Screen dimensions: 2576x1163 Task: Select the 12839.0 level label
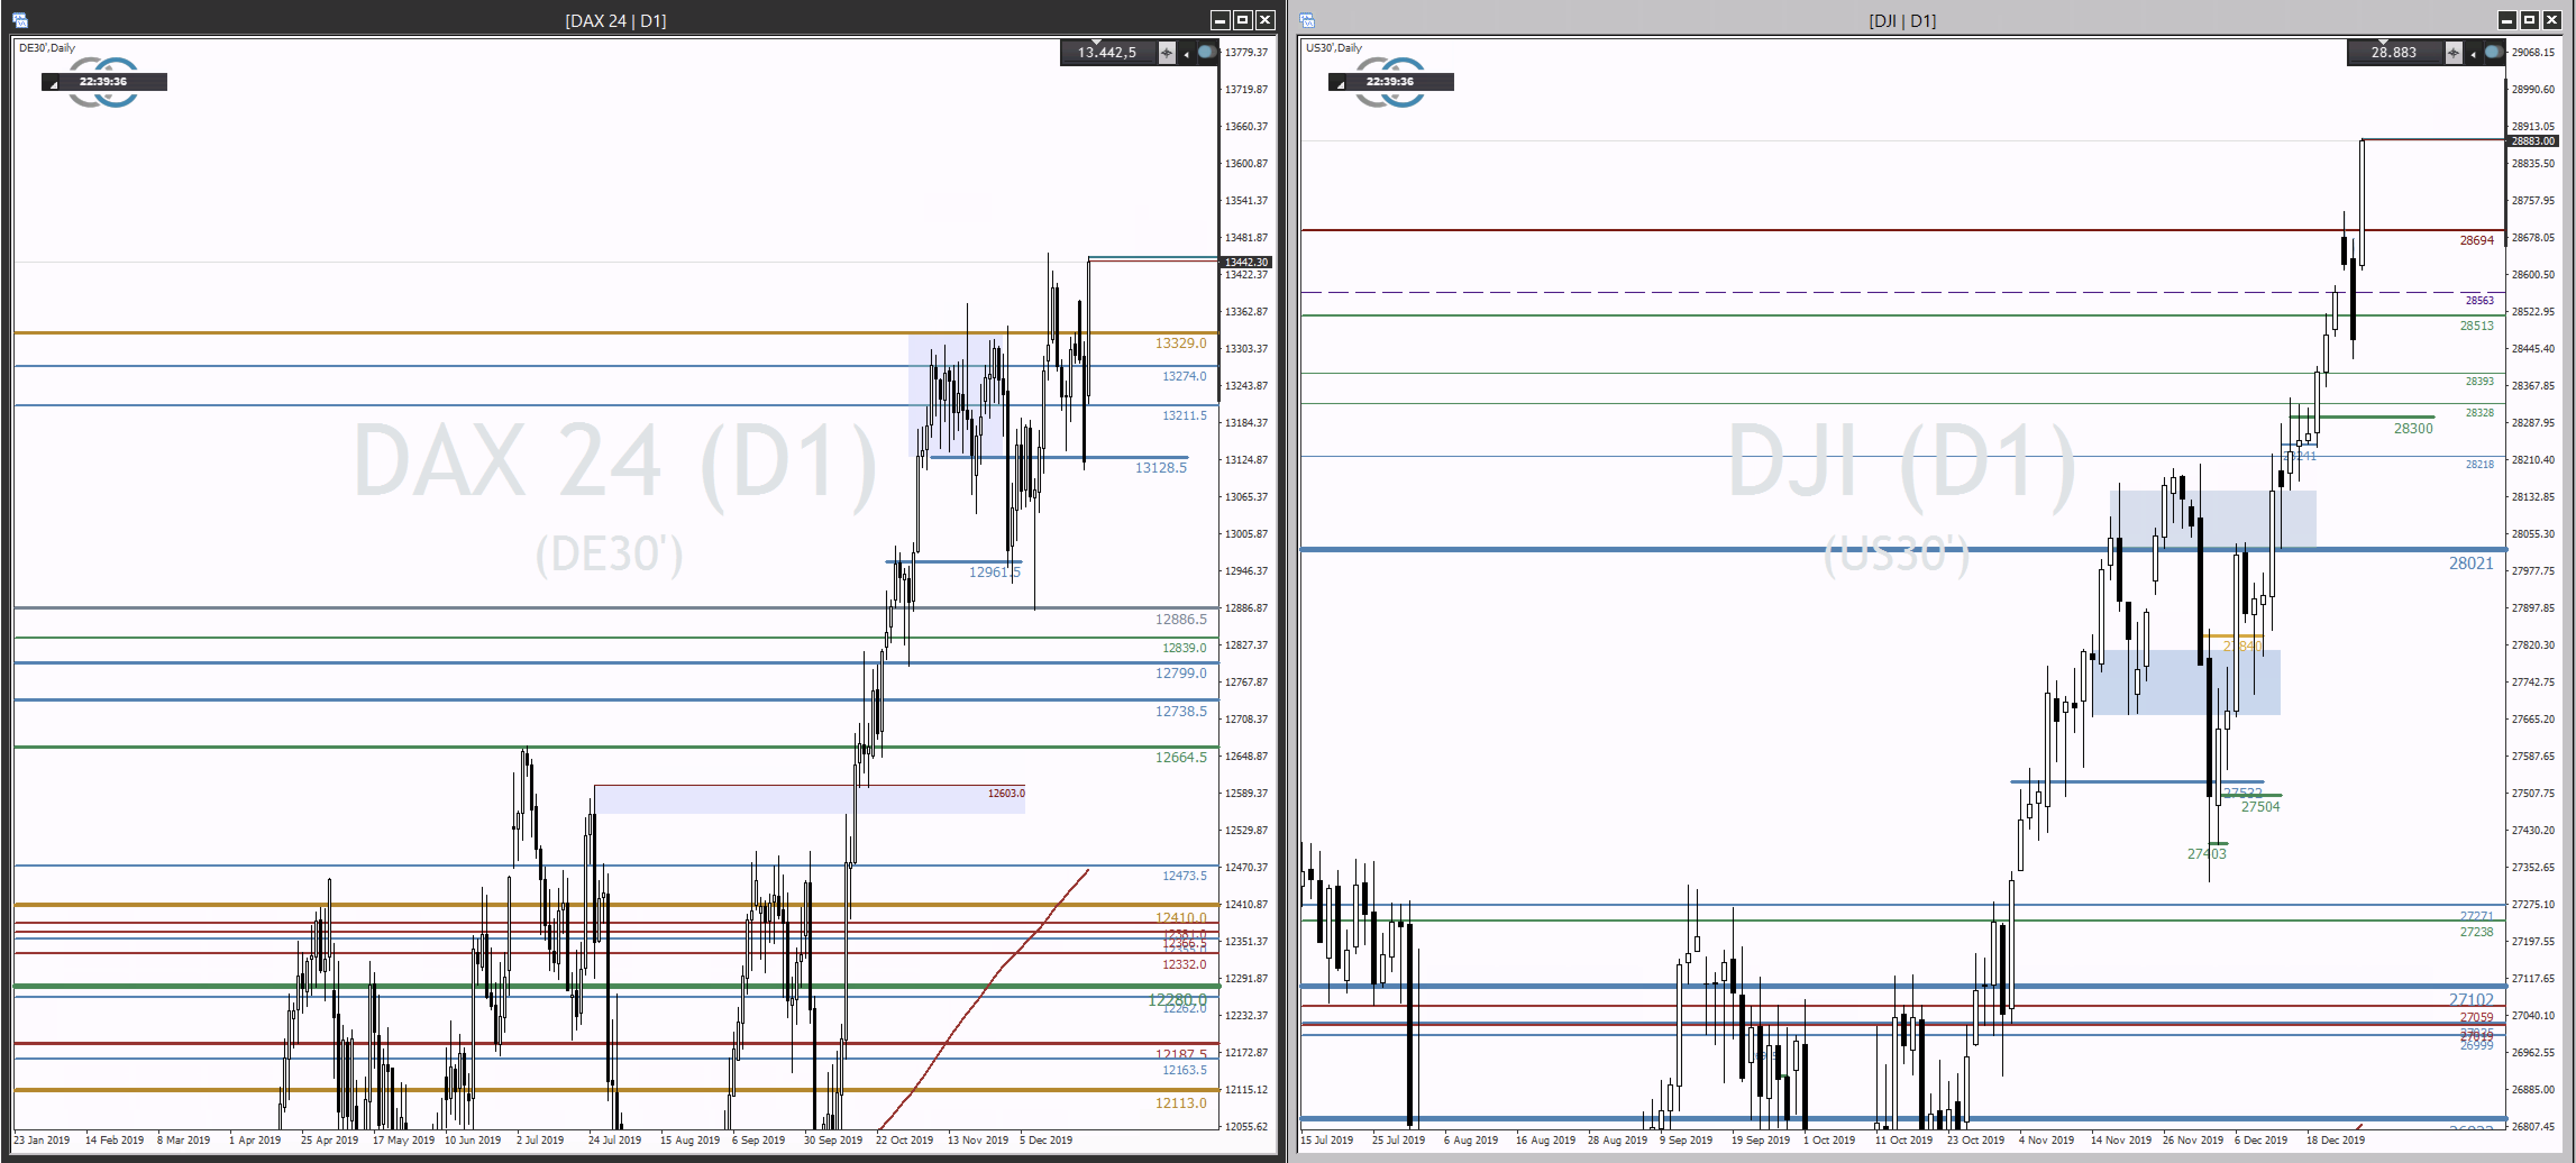1184,647
